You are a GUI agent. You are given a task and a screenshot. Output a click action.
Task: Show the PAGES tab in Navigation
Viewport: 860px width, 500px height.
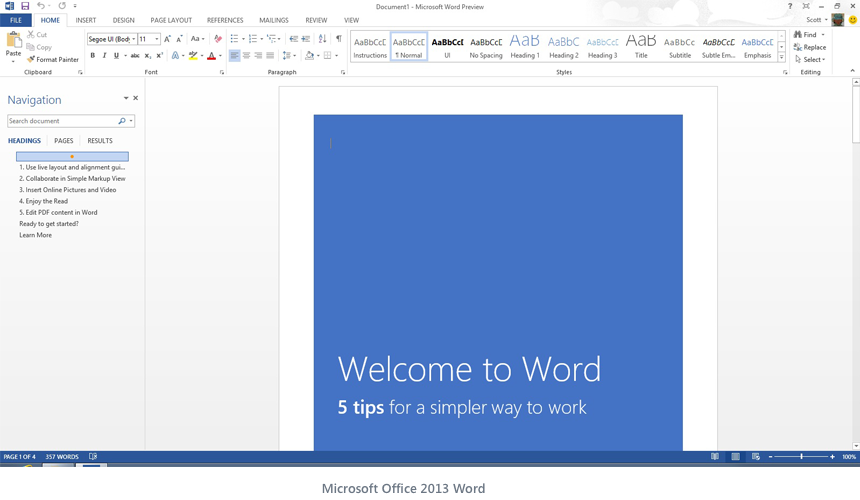64,141
